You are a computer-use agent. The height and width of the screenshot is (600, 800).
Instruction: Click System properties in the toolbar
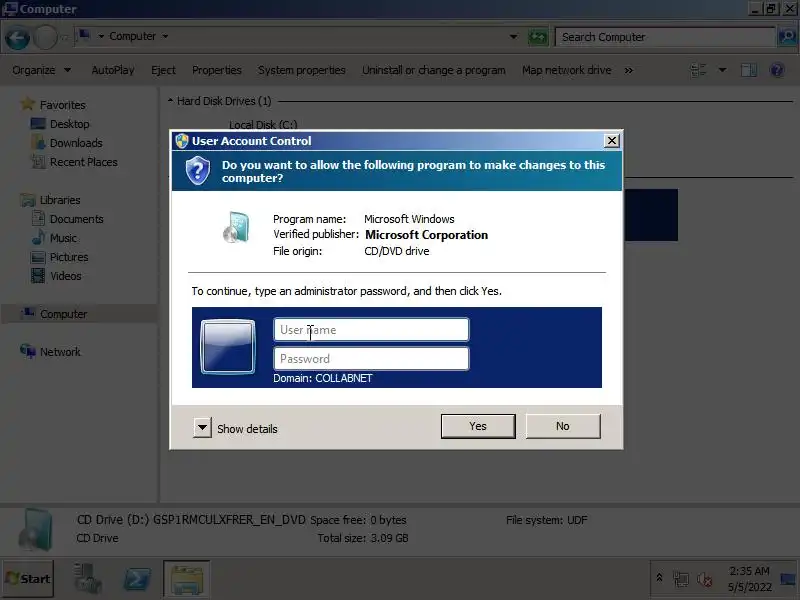302,70
